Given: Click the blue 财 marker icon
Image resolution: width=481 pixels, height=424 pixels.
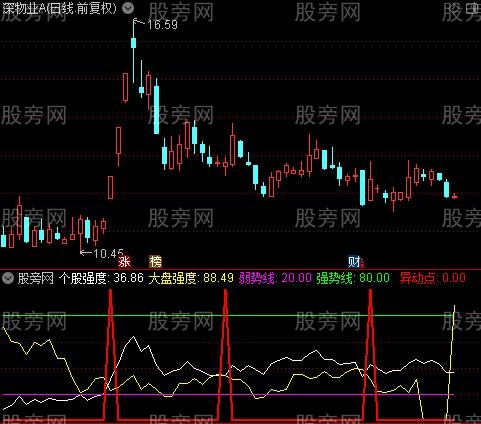Looking at the screenshot, I should point(355,262).
